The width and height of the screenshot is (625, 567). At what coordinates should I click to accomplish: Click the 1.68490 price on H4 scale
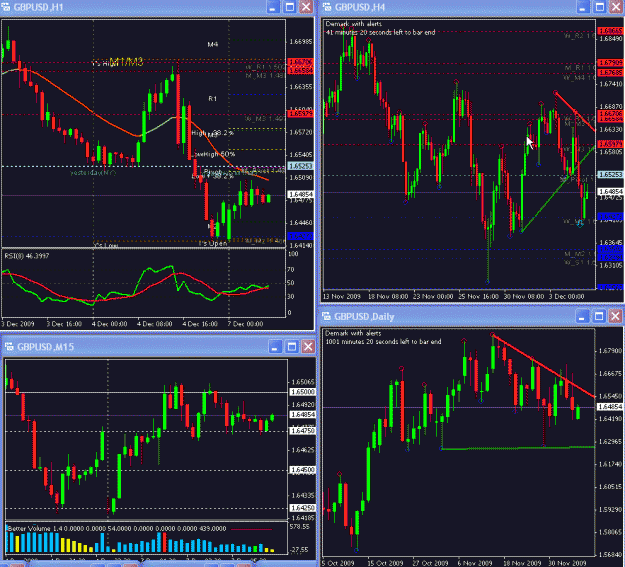611,39
